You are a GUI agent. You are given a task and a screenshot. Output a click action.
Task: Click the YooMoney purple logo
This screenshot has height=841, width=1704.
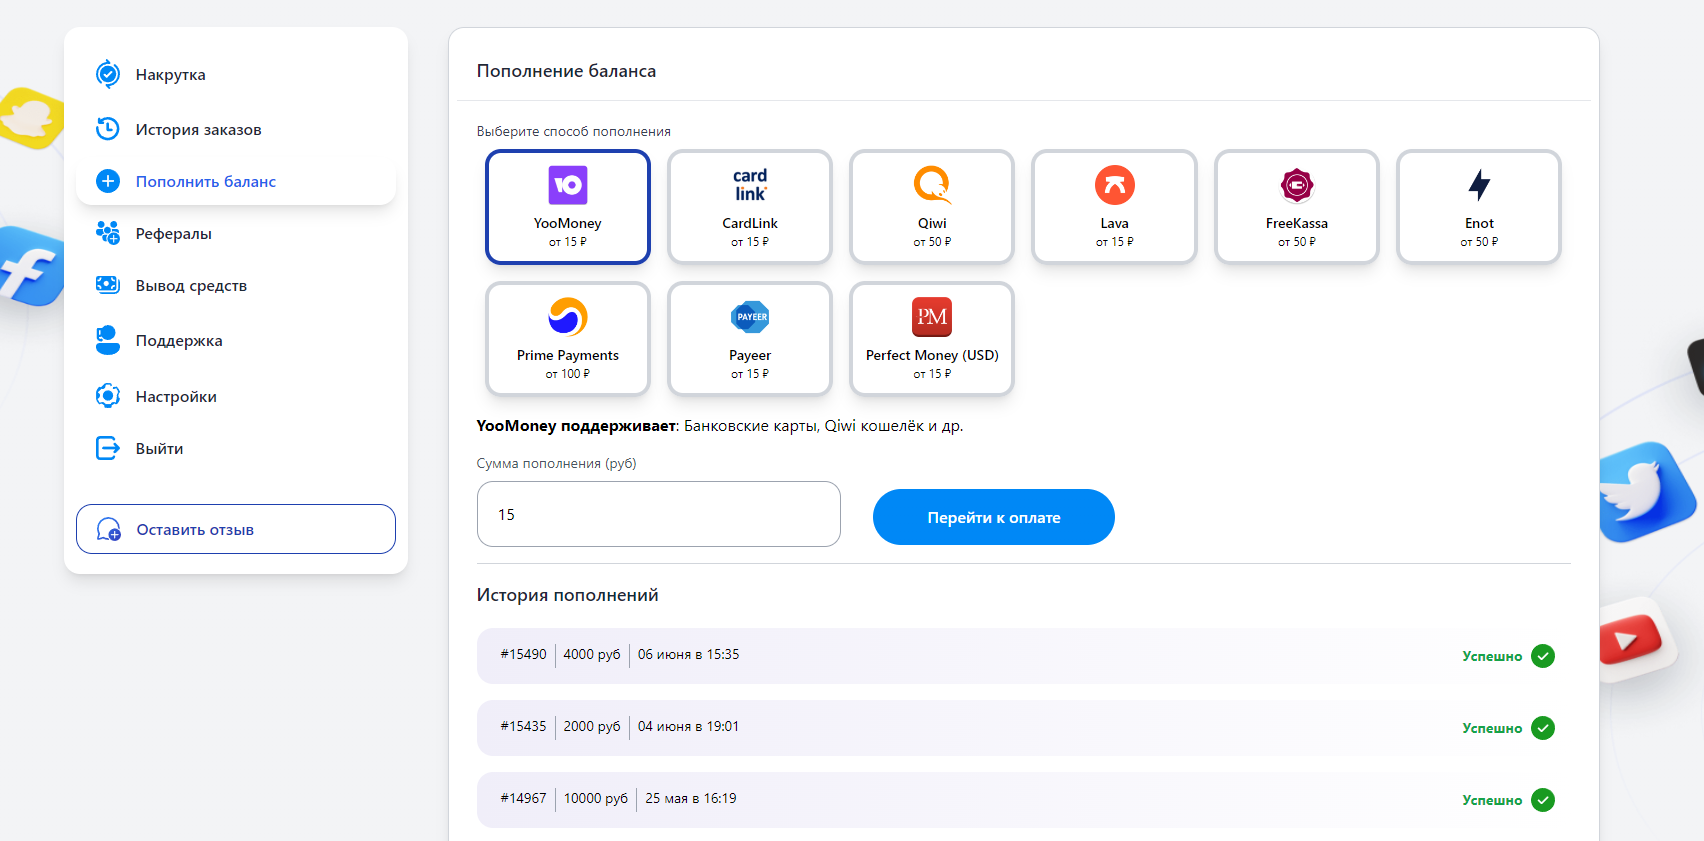568,185
